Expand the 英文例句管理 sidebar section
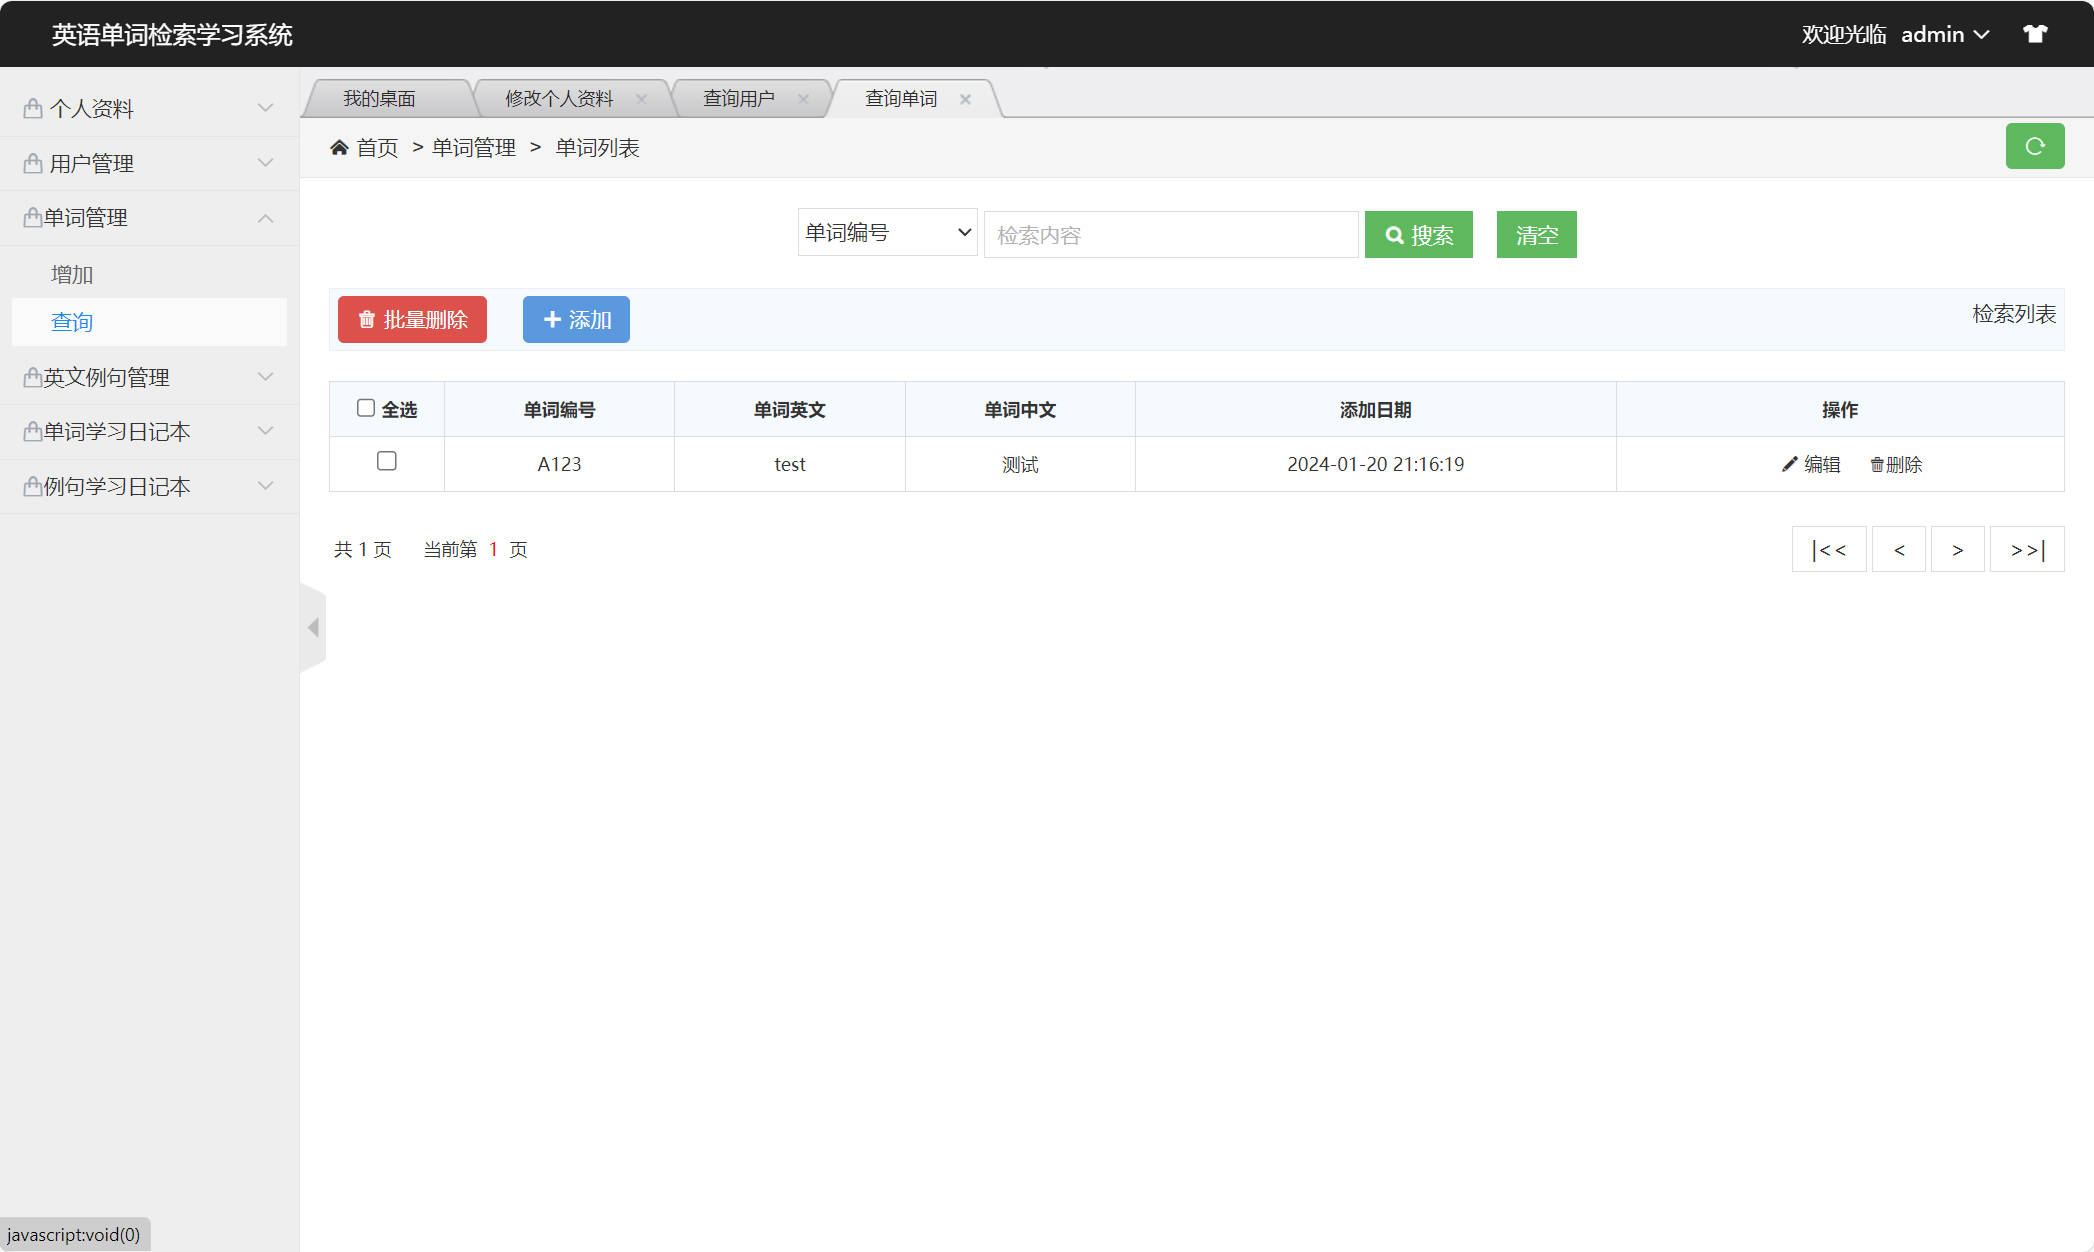 point(148,377)
